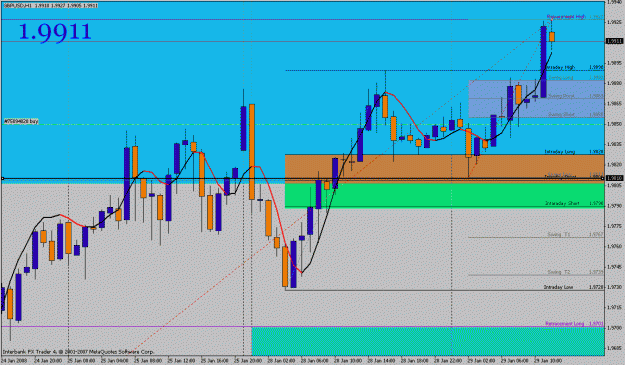Click the 1.9810 price tag on the price axis
The width and height of the screenshot is (625, 365).
[614, 178]
